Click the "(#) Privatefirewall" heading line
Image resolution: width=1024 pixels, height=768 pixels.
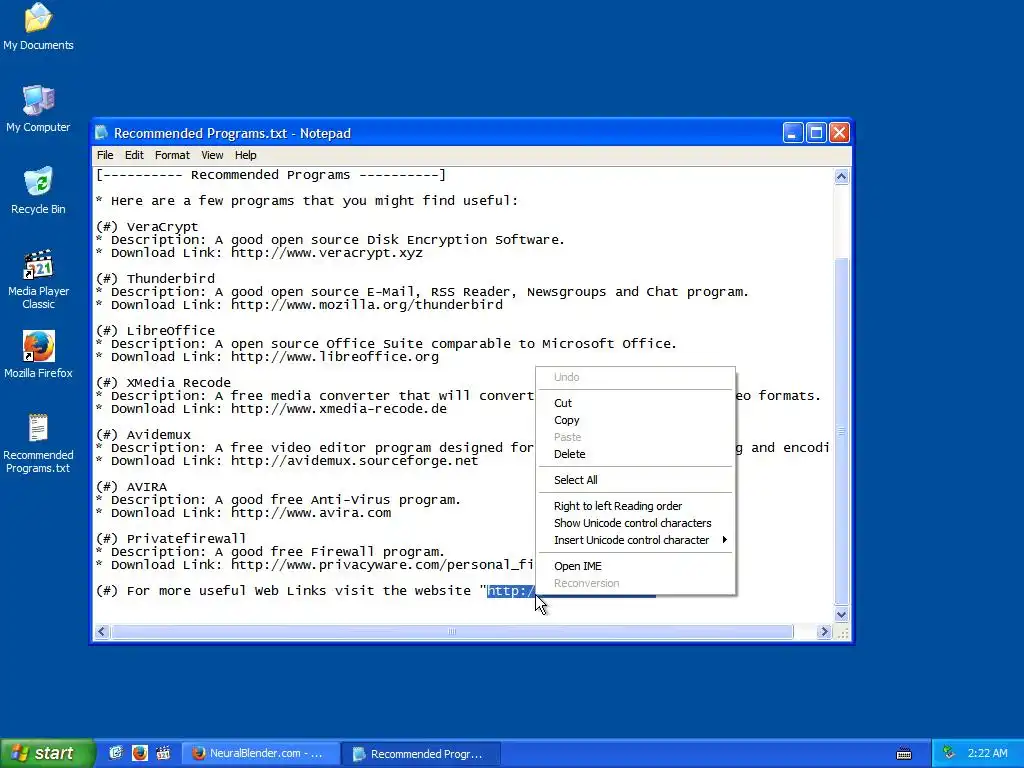[171, 539]
